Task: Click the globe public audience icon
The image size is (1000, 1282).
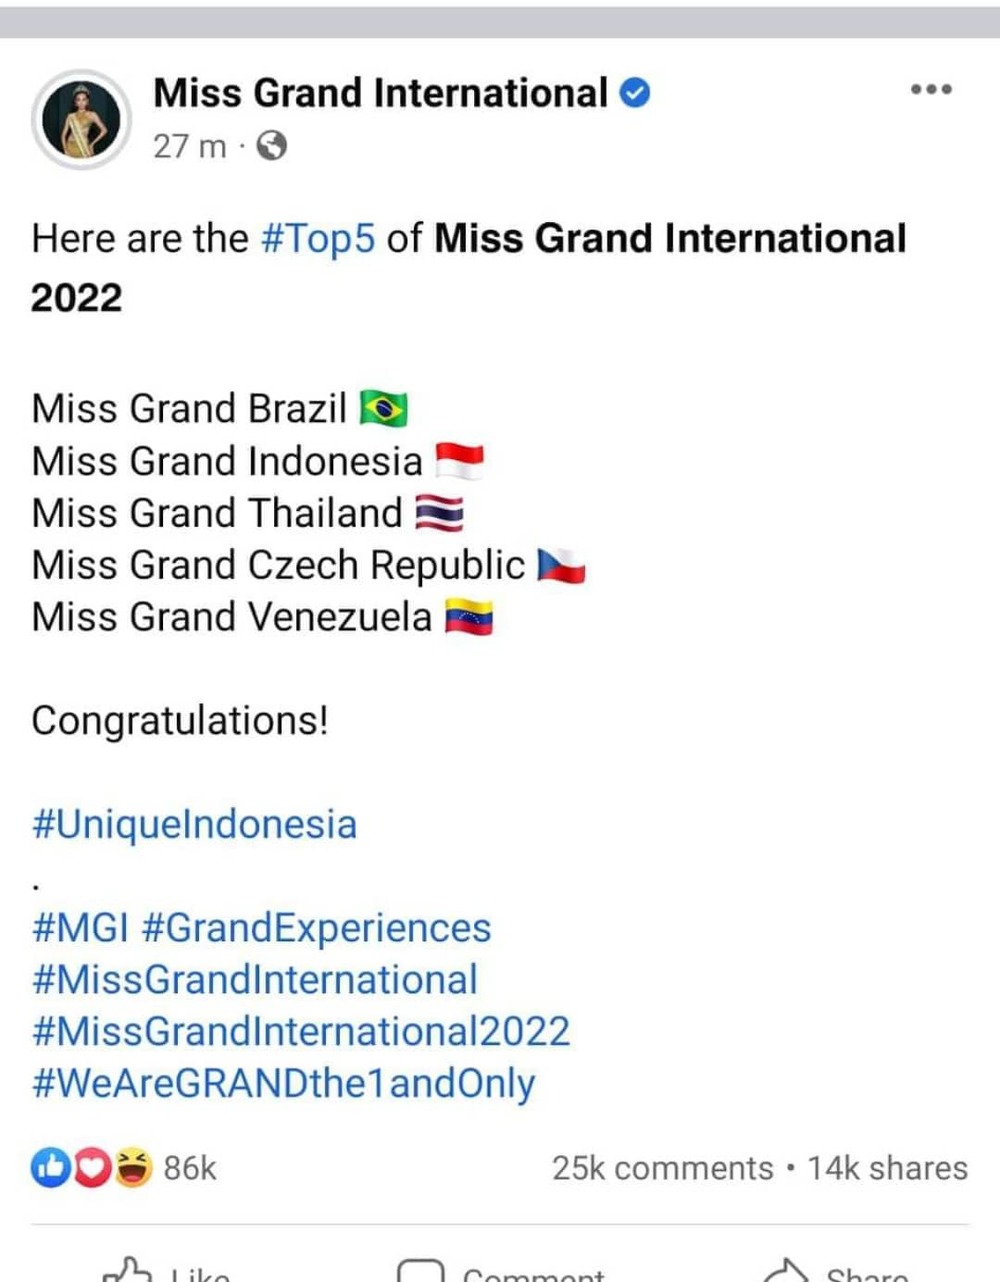Action: (x=272, y=146)
